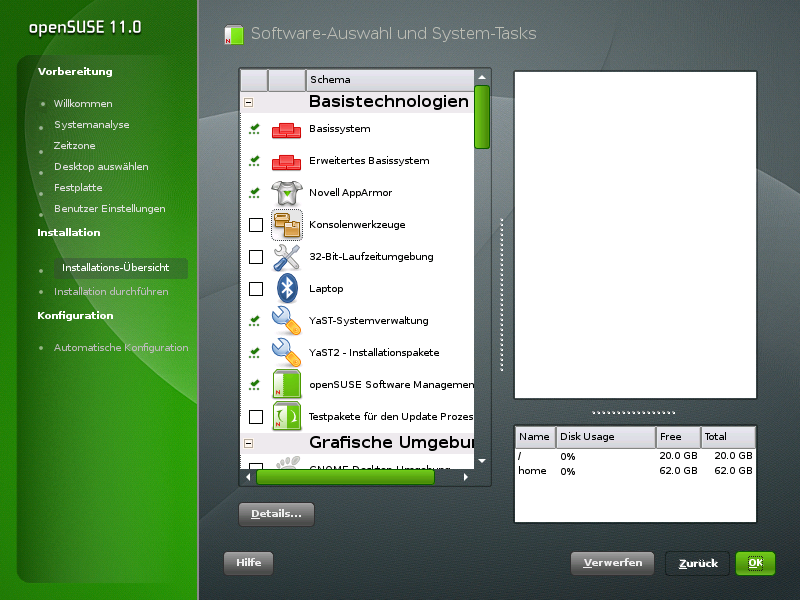Check the Testpakete für den Update checkbox
Viewport: 800px width, 600px height.
pyautogui.click(x=256, y=417)
